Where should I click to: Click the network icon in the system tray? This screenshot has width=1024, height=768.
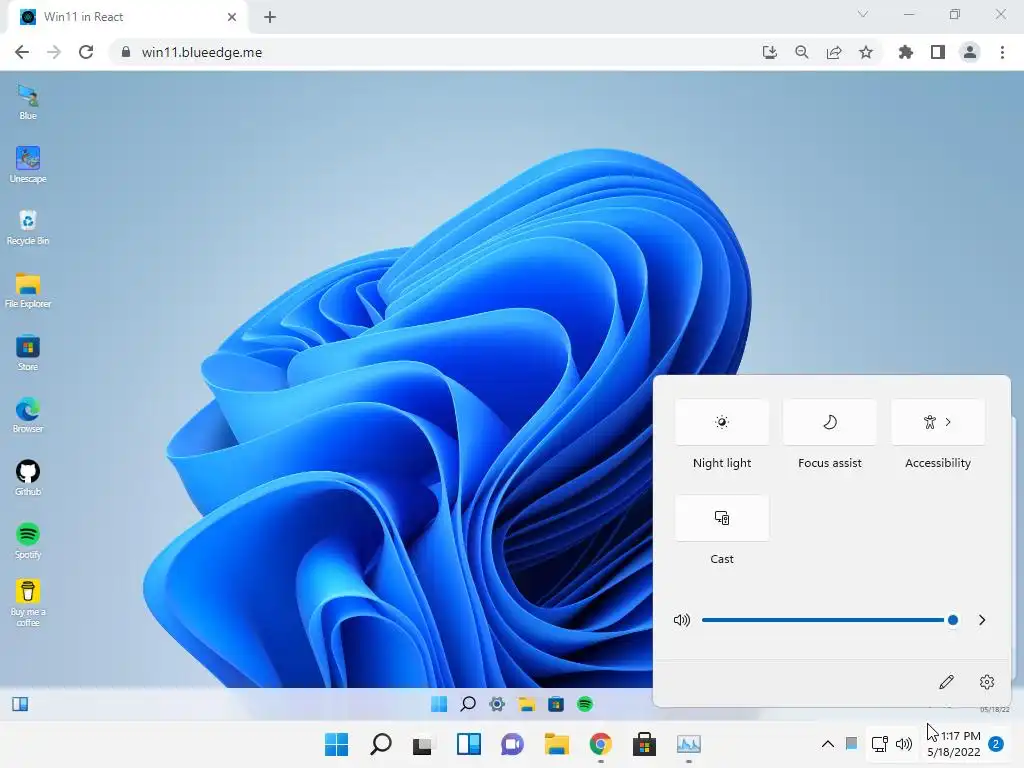pyautogui.click(x=880, y=744)
